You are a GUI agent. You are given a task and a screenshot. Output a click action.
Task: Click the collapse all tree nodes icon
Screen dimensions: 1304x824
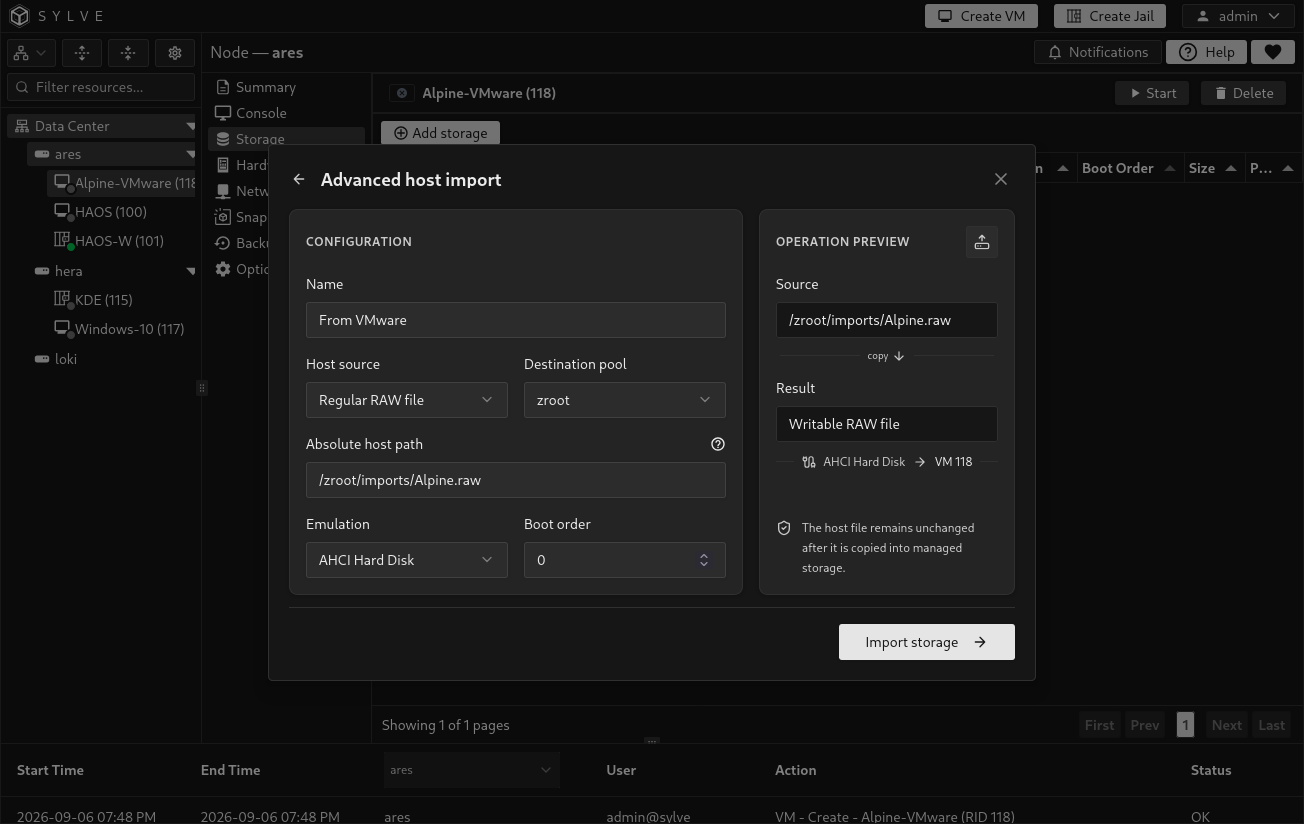[128, 53]
